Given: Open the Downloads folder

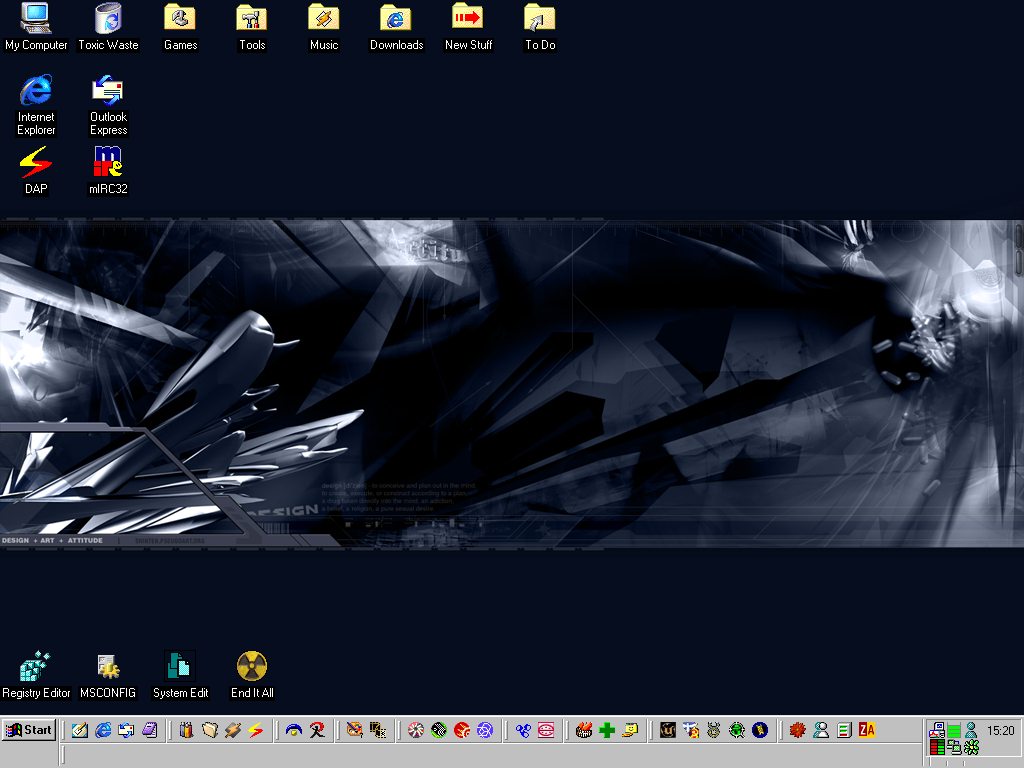Looking at the screenshot, I should click(396, 20).
